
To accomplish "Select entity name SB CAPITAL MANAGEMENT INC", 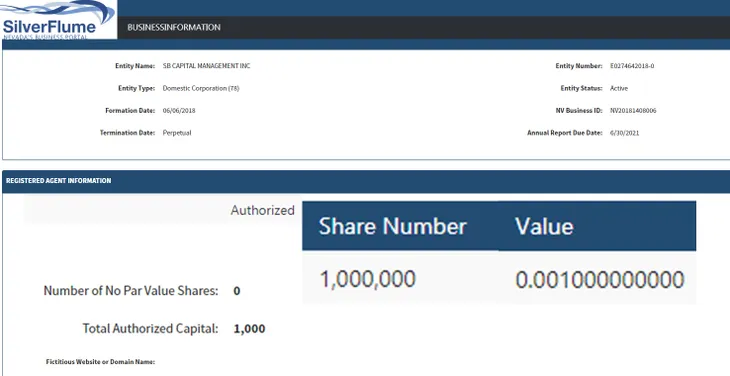I will click(x=206, y=66).
